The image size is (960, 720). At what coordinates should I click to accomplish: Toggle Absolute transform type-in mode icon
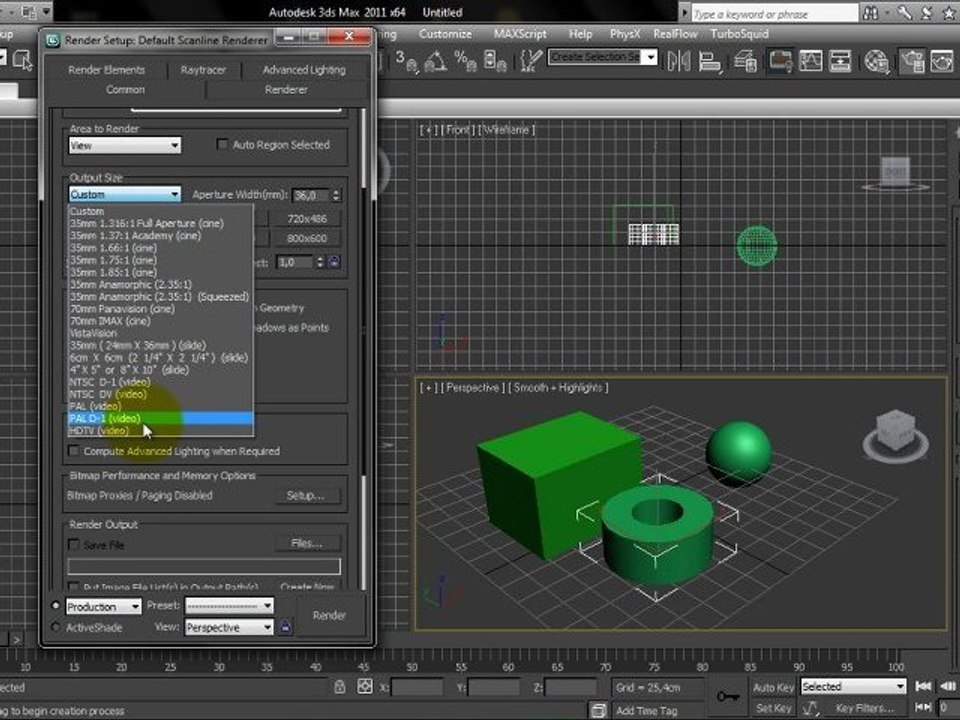click(365, 686)
